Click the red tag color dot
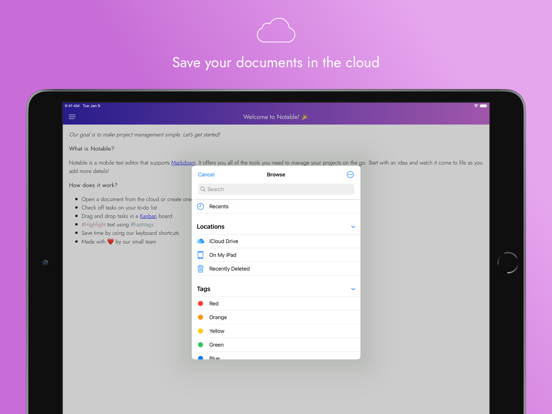This screenshot has height=414, width=552. coord(200,303)
